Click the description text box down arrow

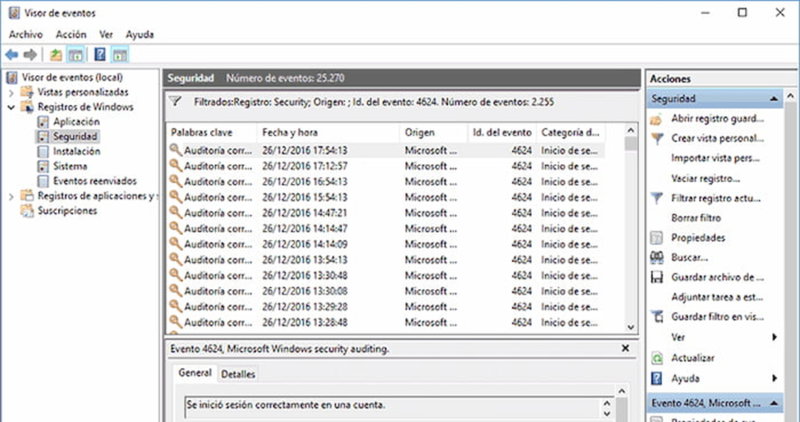607,414
